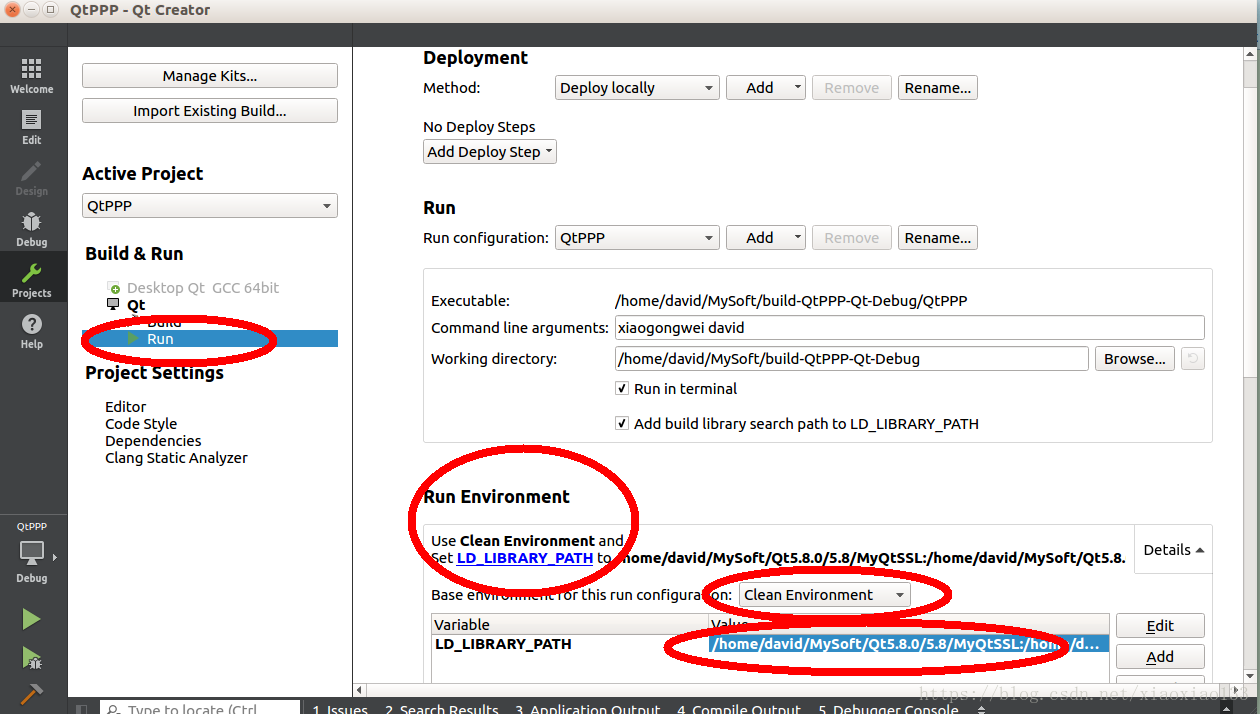Click the Variable column header
This screenshot has height=714, width=1260.
(x=570, y=625)
